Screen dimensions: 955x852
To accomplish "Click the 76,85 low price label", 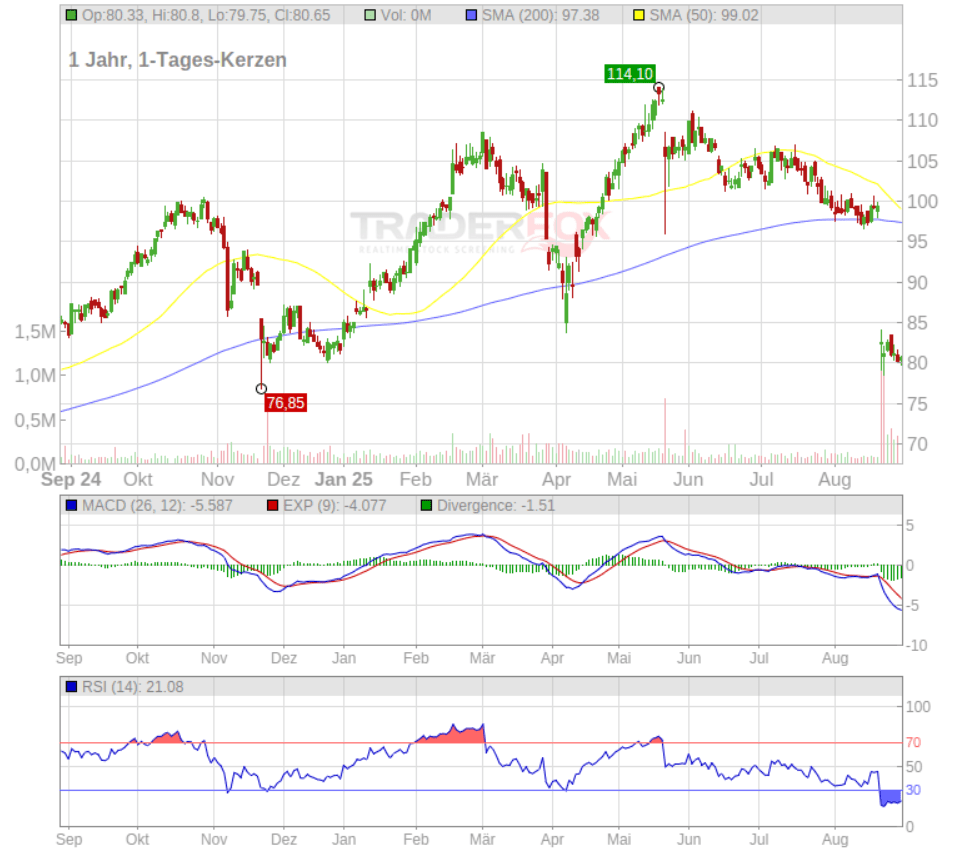I will click(x=286, y=403).
